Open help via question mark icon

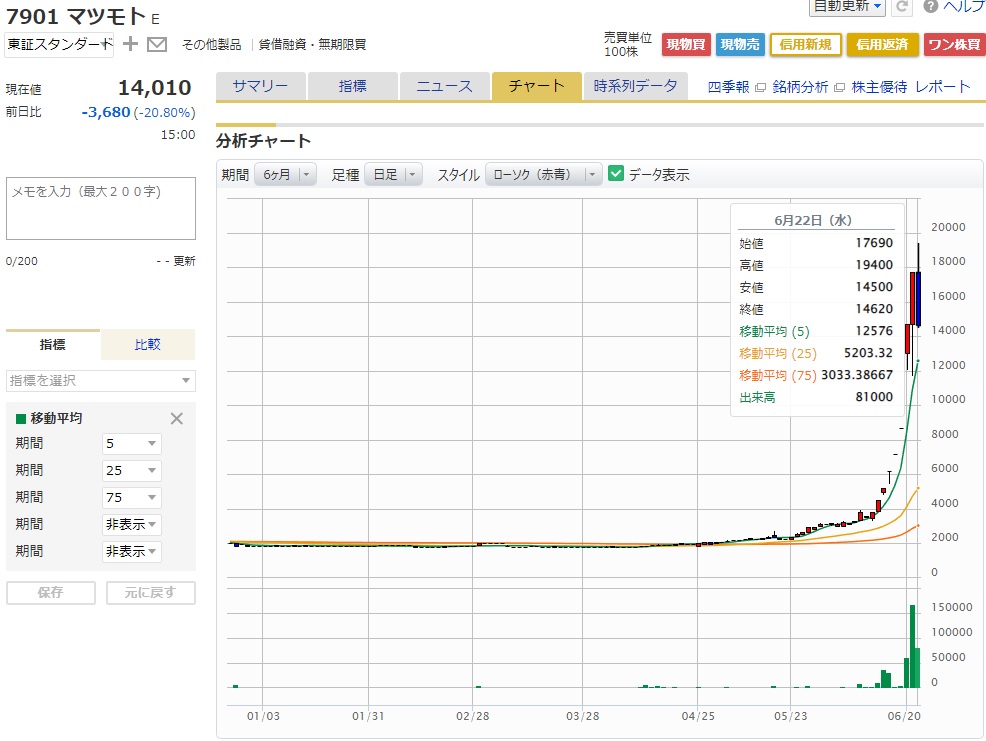[x=931, y=6]
